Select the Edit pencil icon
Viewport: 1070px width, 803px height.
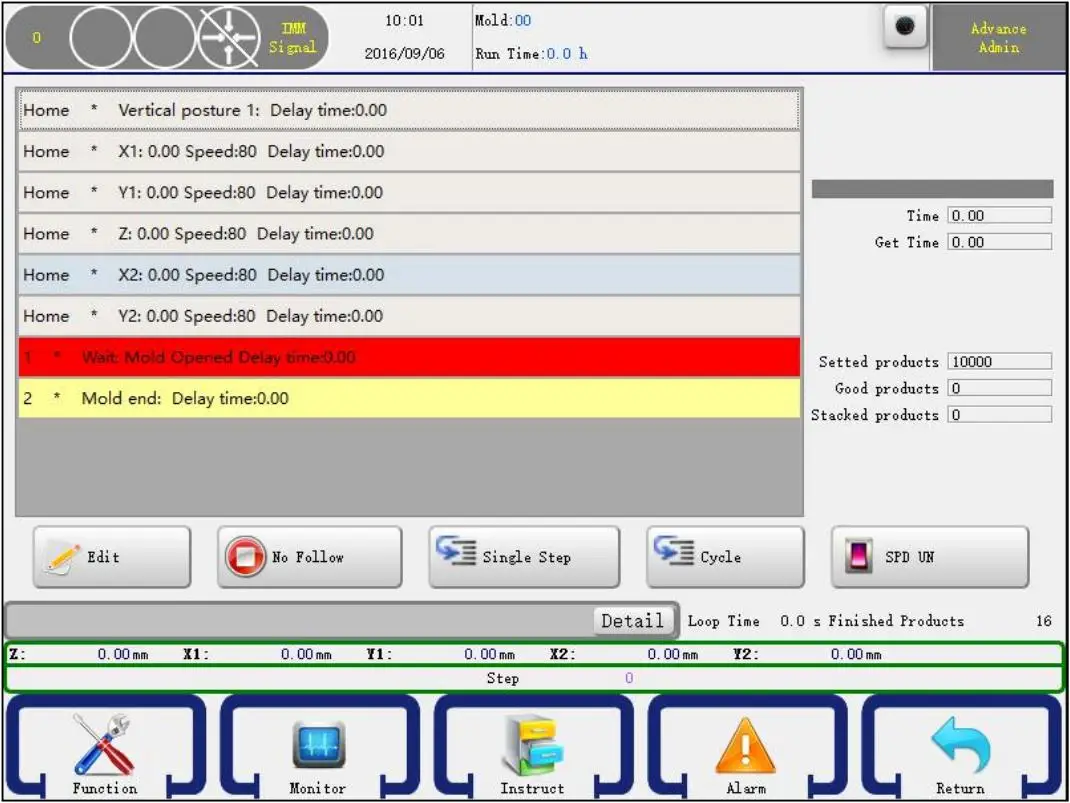60,556
